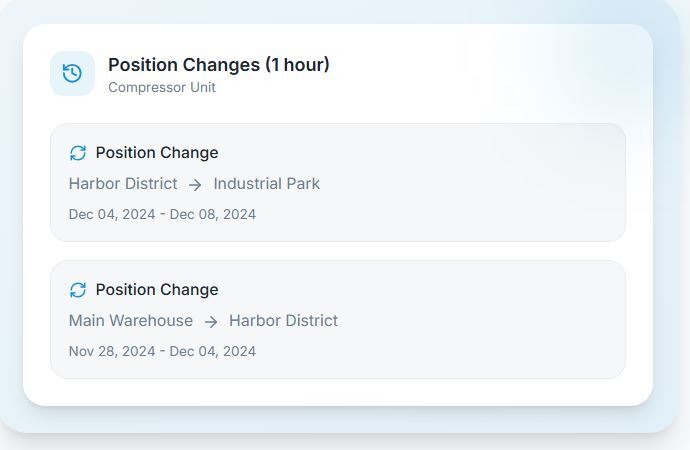Click "Position Change" heading above Main Warehouse route
The height and width of the screenshot is (450, 690).
pyautogui.click(x=157, y=290)
